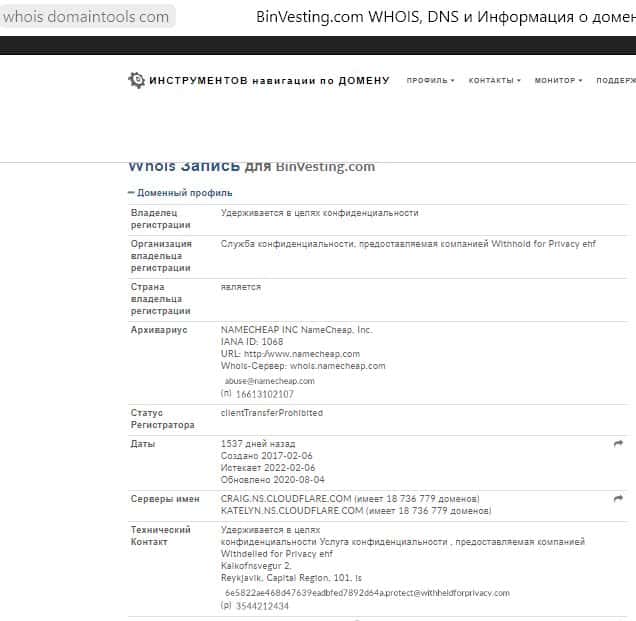Screen dimensions: 636x621
Task: Click the clientTransferProhibited status text
Action: (x=272, y=413)
